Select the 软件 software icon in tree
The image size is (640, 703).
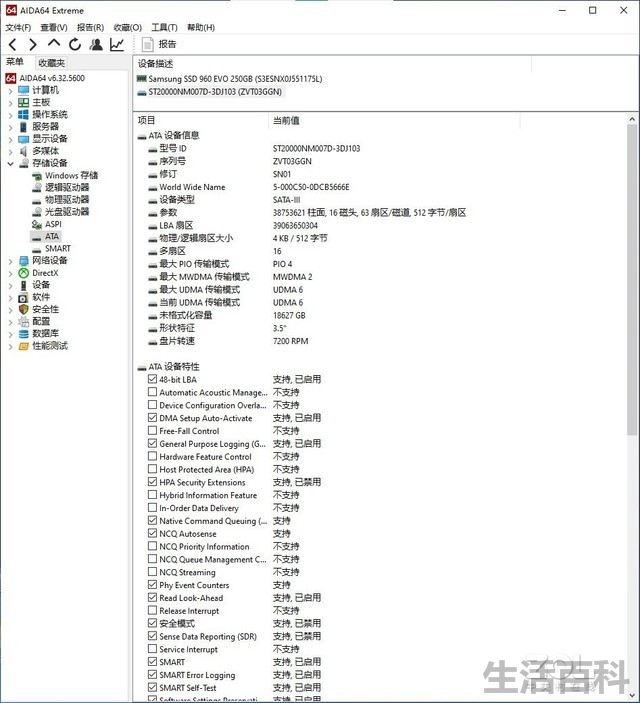24,297
